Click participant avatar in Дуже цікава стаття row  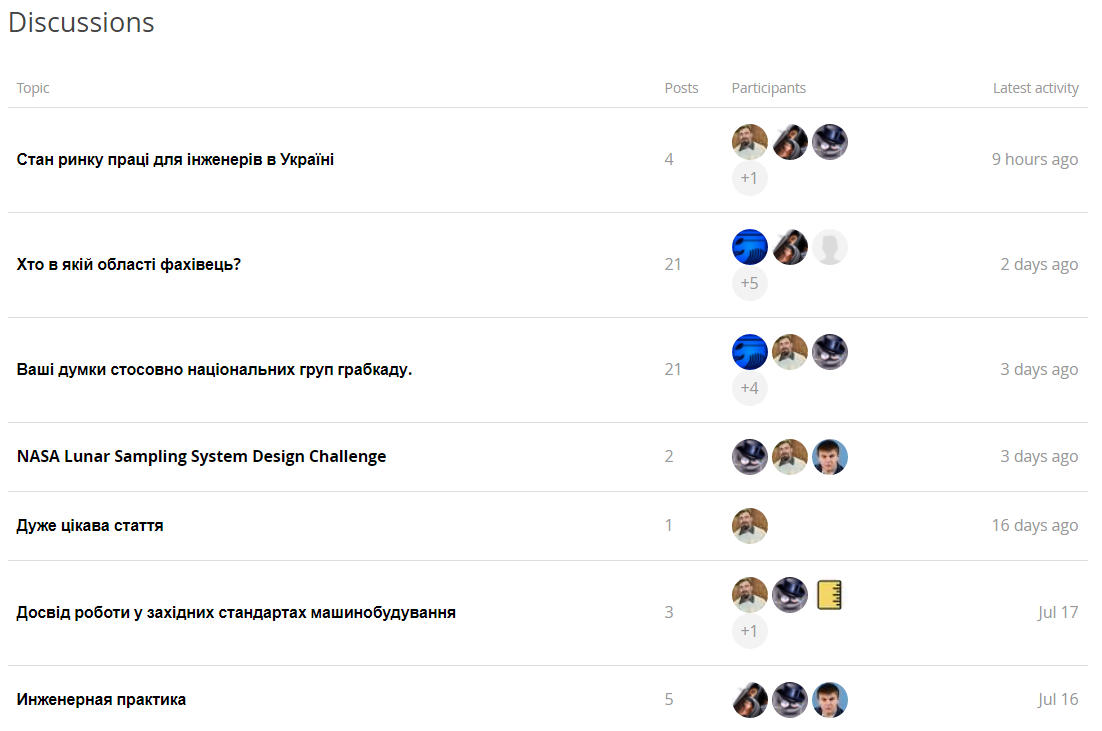750,526
